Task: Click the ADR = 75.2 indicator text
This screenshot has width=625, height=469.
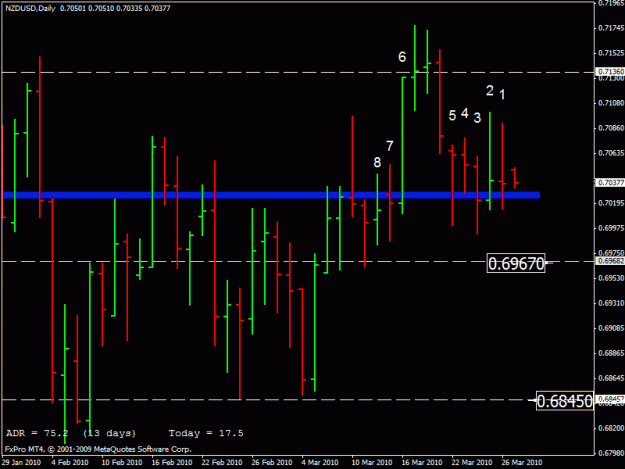Action: pyautogui.click(x=37, y=433)
